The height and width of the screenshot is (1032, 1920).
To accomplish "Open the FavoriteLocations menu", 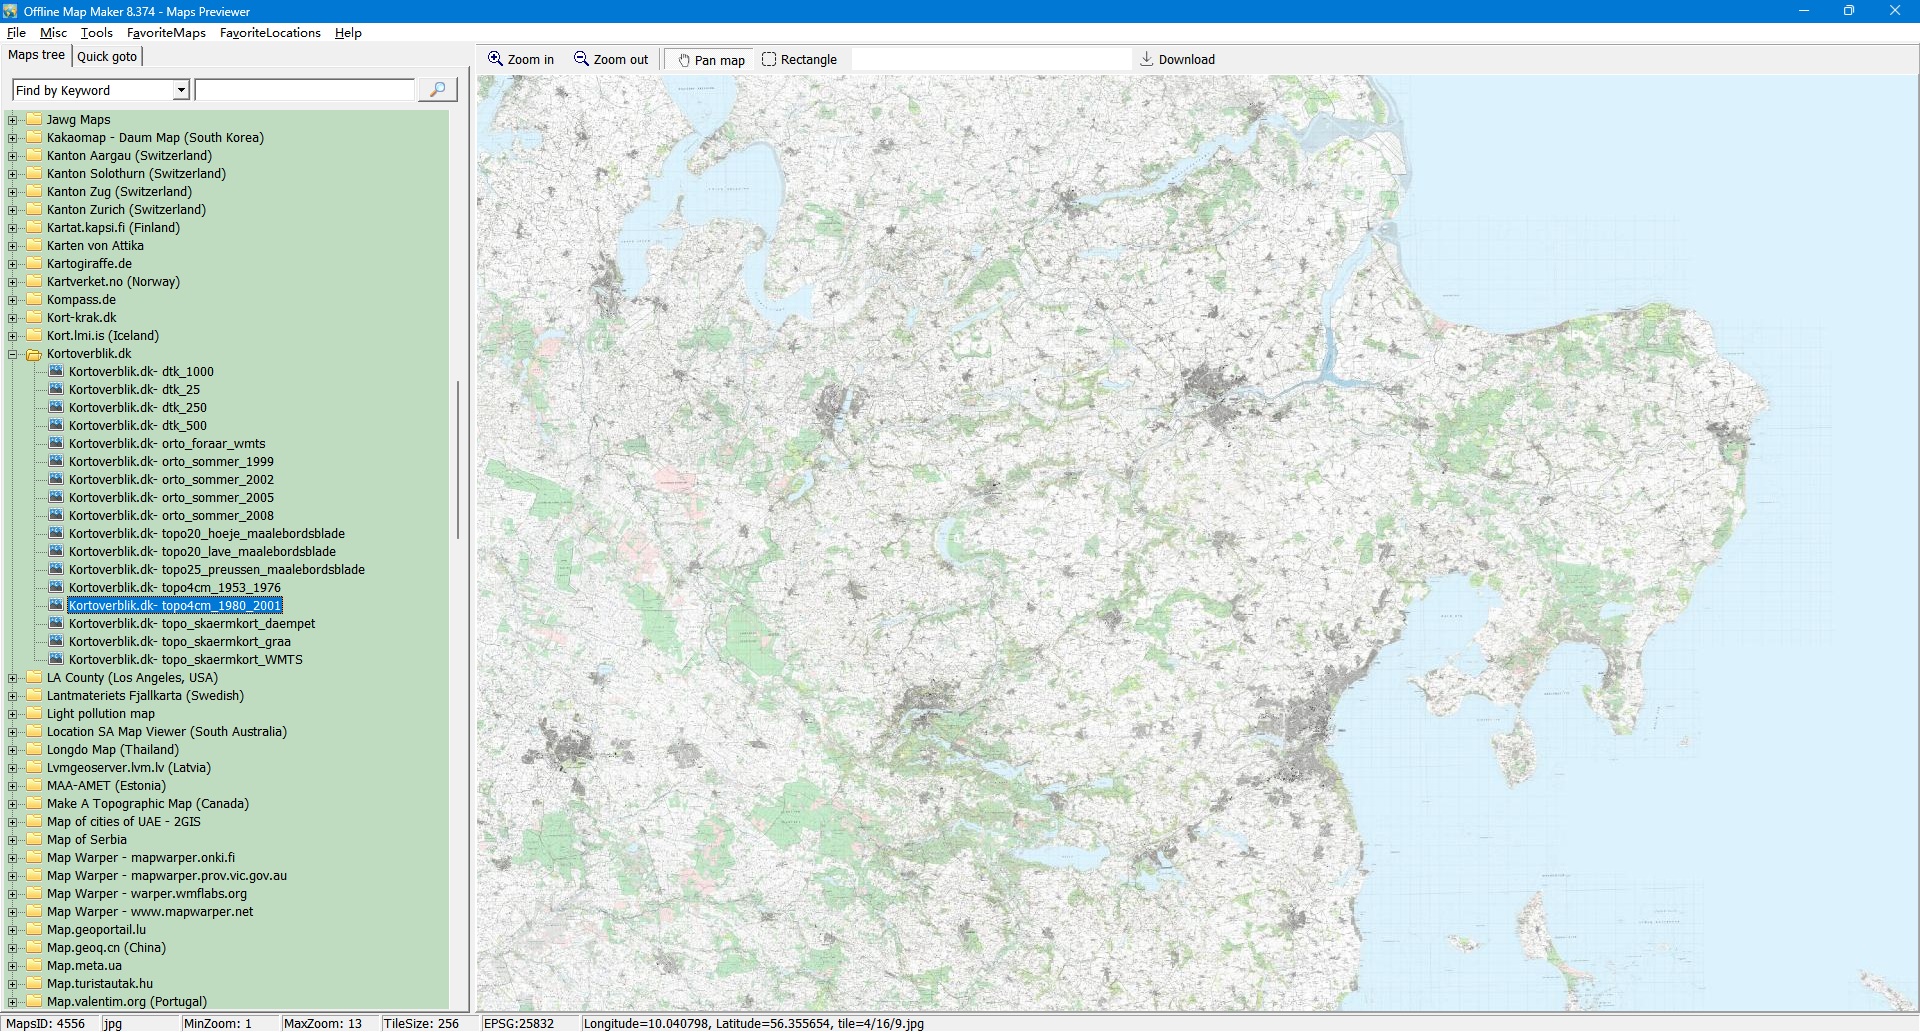I will [270, 33].
